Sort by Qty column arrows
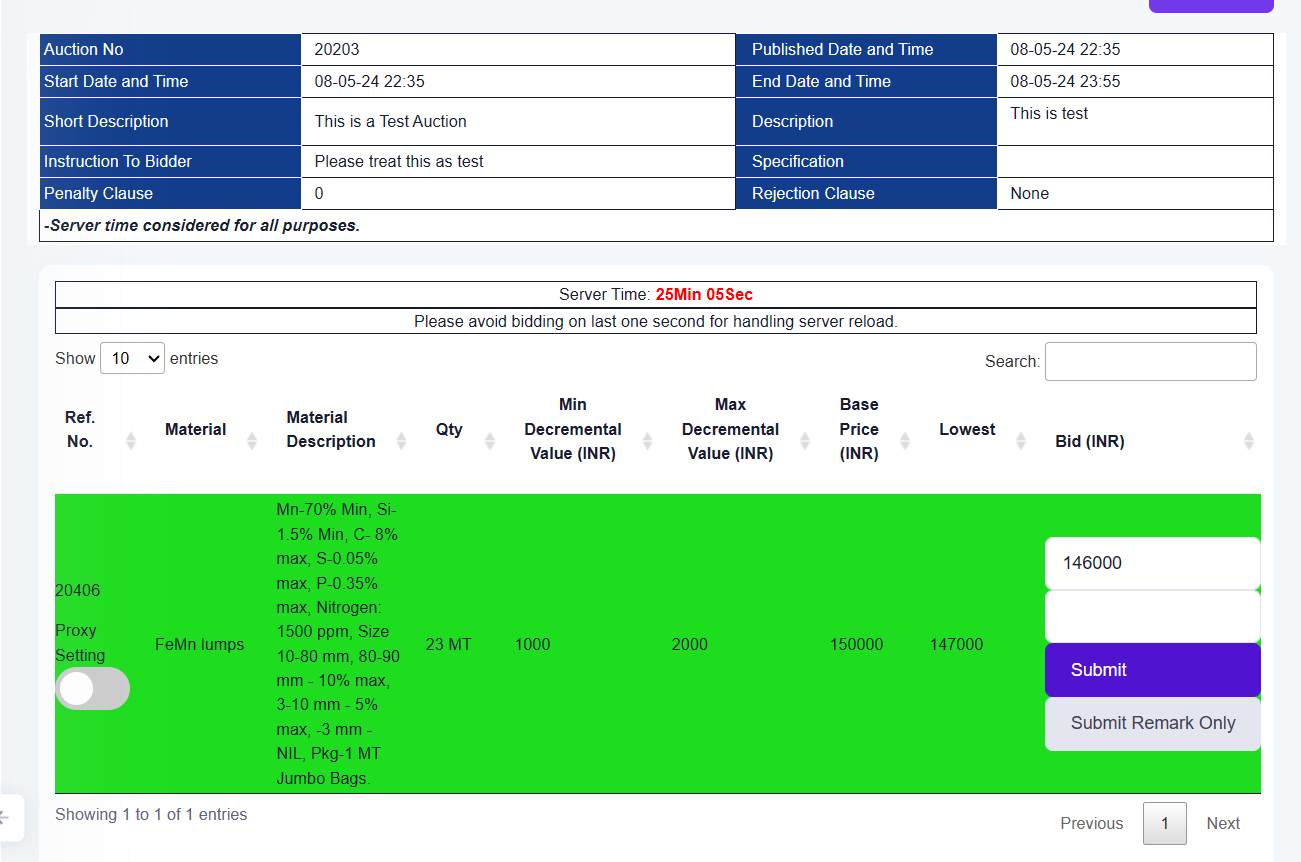Image resolution: width=1301 pixels, height=862 pixels. tap(490, 441)
